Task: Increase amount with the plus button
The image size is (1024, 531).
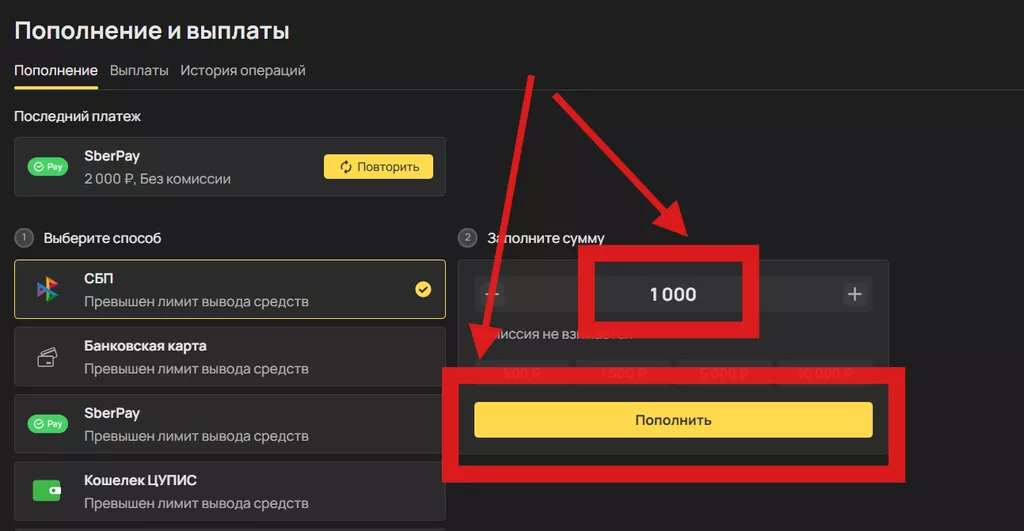Action: tap(854, 294)
